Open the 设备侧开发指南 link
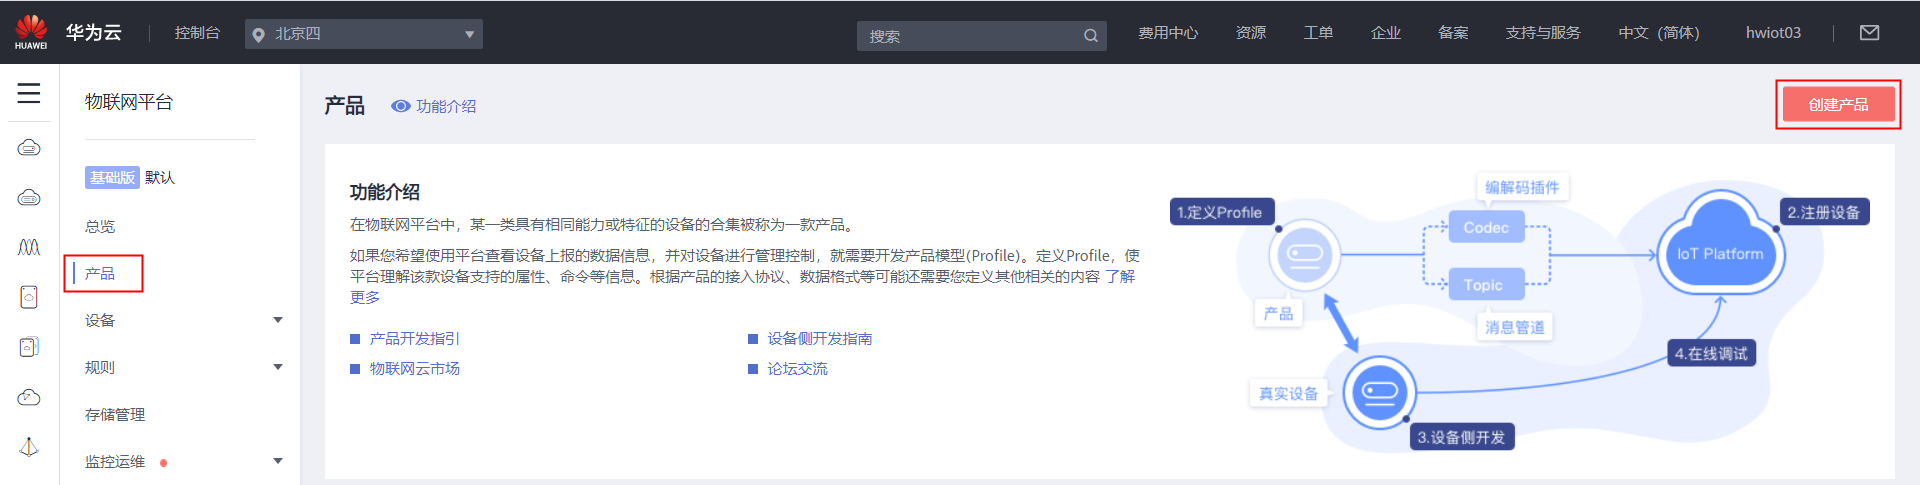 coord(820,338)
